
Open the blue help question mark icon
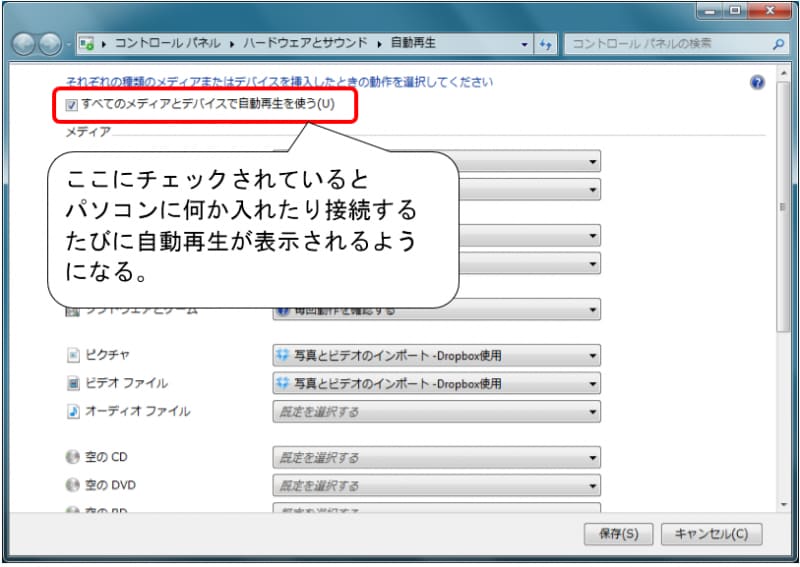point(757,82)
